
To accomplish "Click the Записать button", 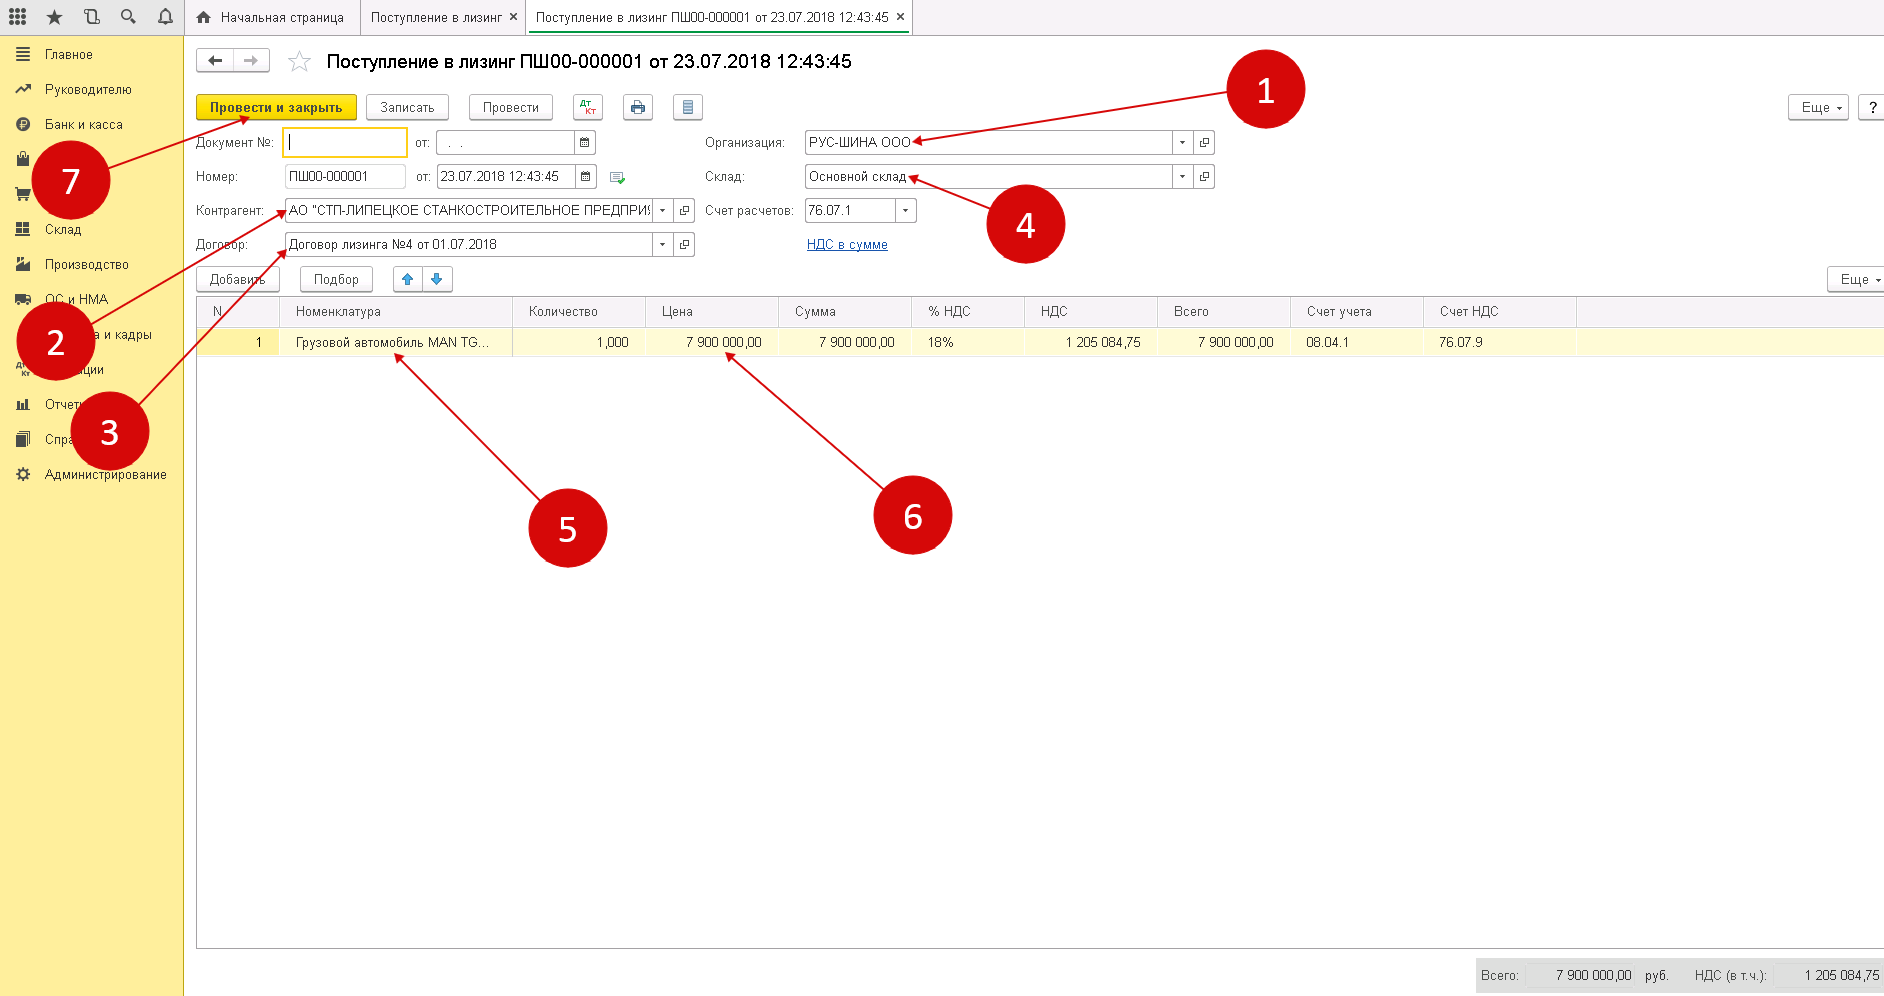I will pyautogui.click(x=407, y=107).
